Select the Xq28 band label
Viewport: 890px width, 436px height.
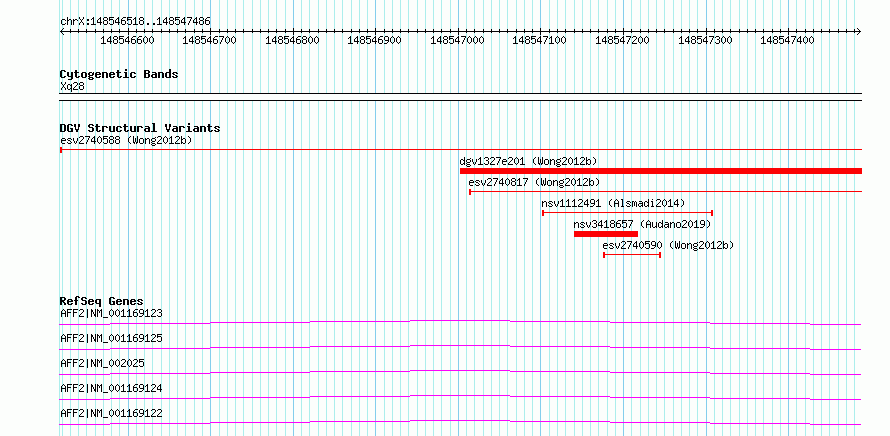pyautogui.click(x=73, y=87)
